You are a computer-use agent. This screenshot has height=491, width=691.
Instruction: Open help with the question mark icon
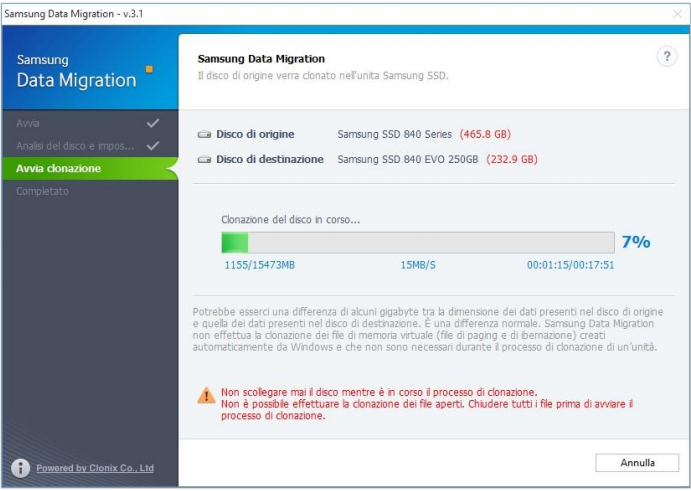[x=667, y=56]
